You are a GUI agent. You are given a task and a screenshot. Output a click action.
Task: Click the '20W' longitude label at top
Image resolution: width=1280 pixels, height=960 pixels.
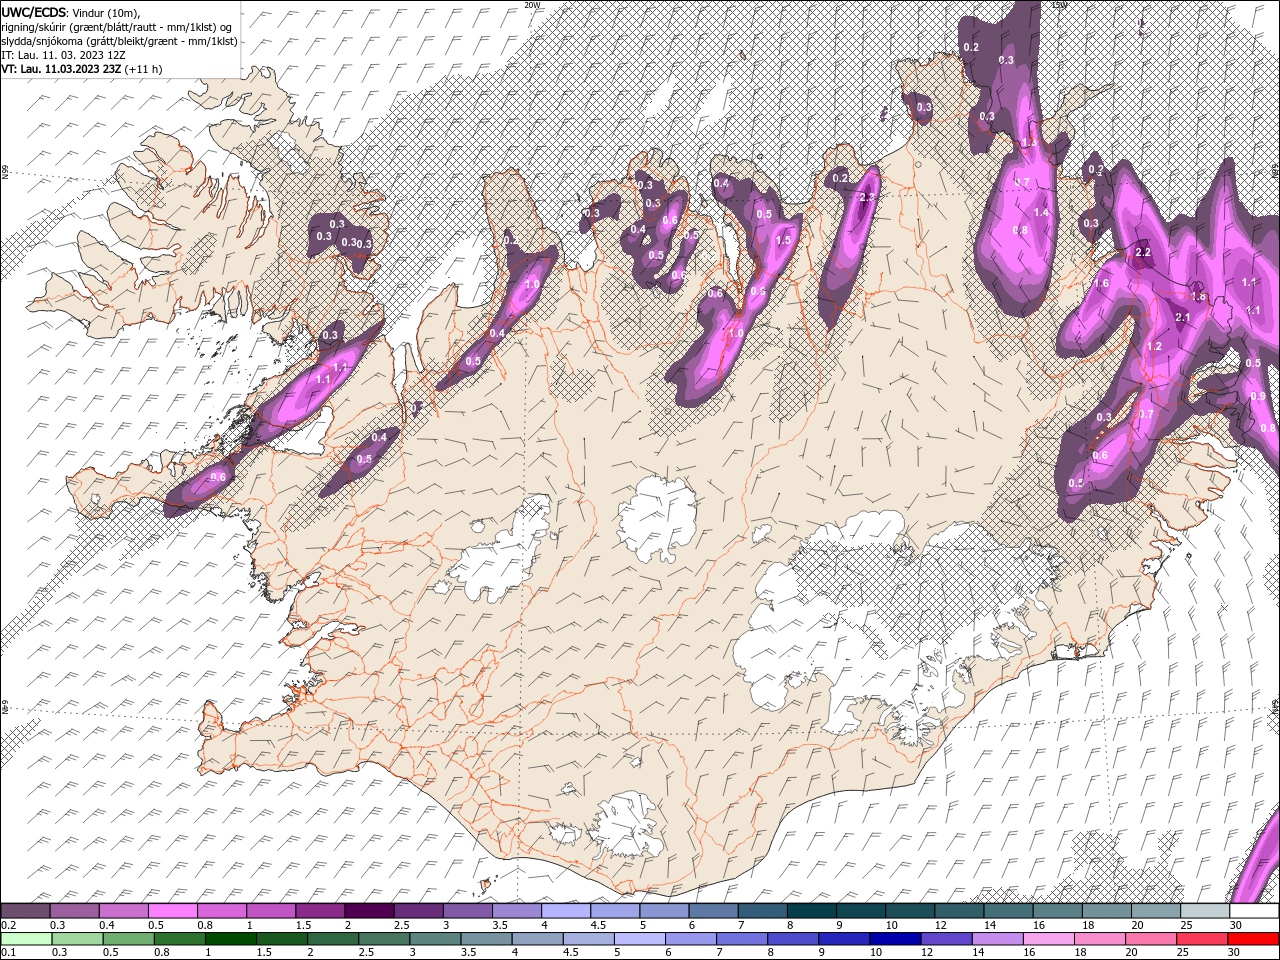point(532,5)
